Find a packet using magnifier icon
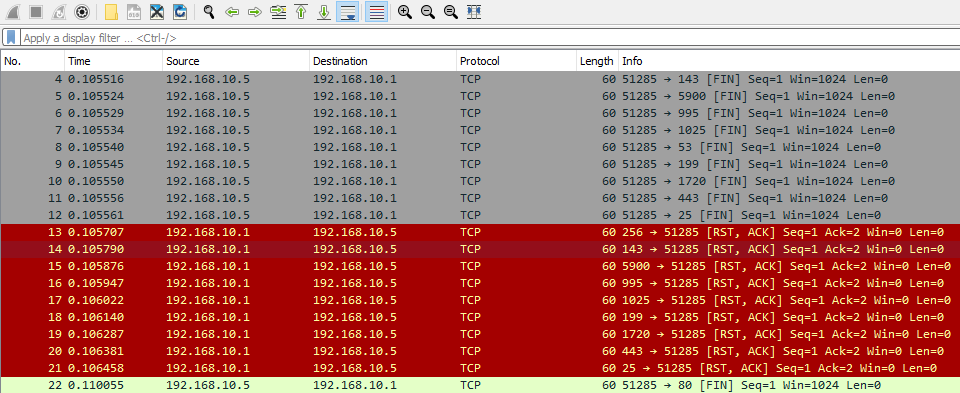Screen dimensions: 960x393 click(x=209, y=12)
